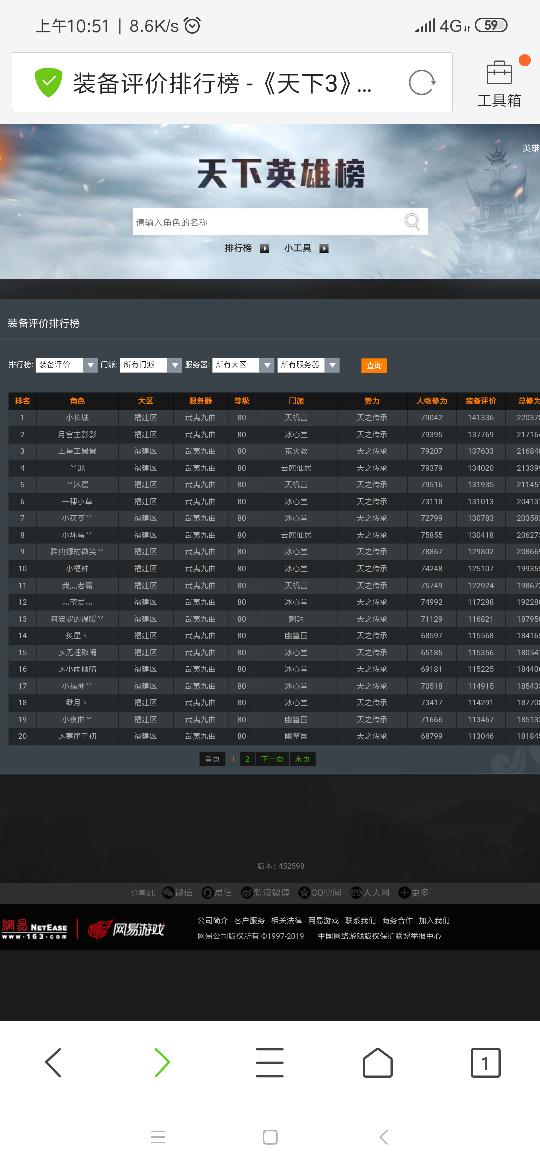Screen dimensions: 540x1170
Task: Open the rank 10 character name
Action: pos(78,569)
